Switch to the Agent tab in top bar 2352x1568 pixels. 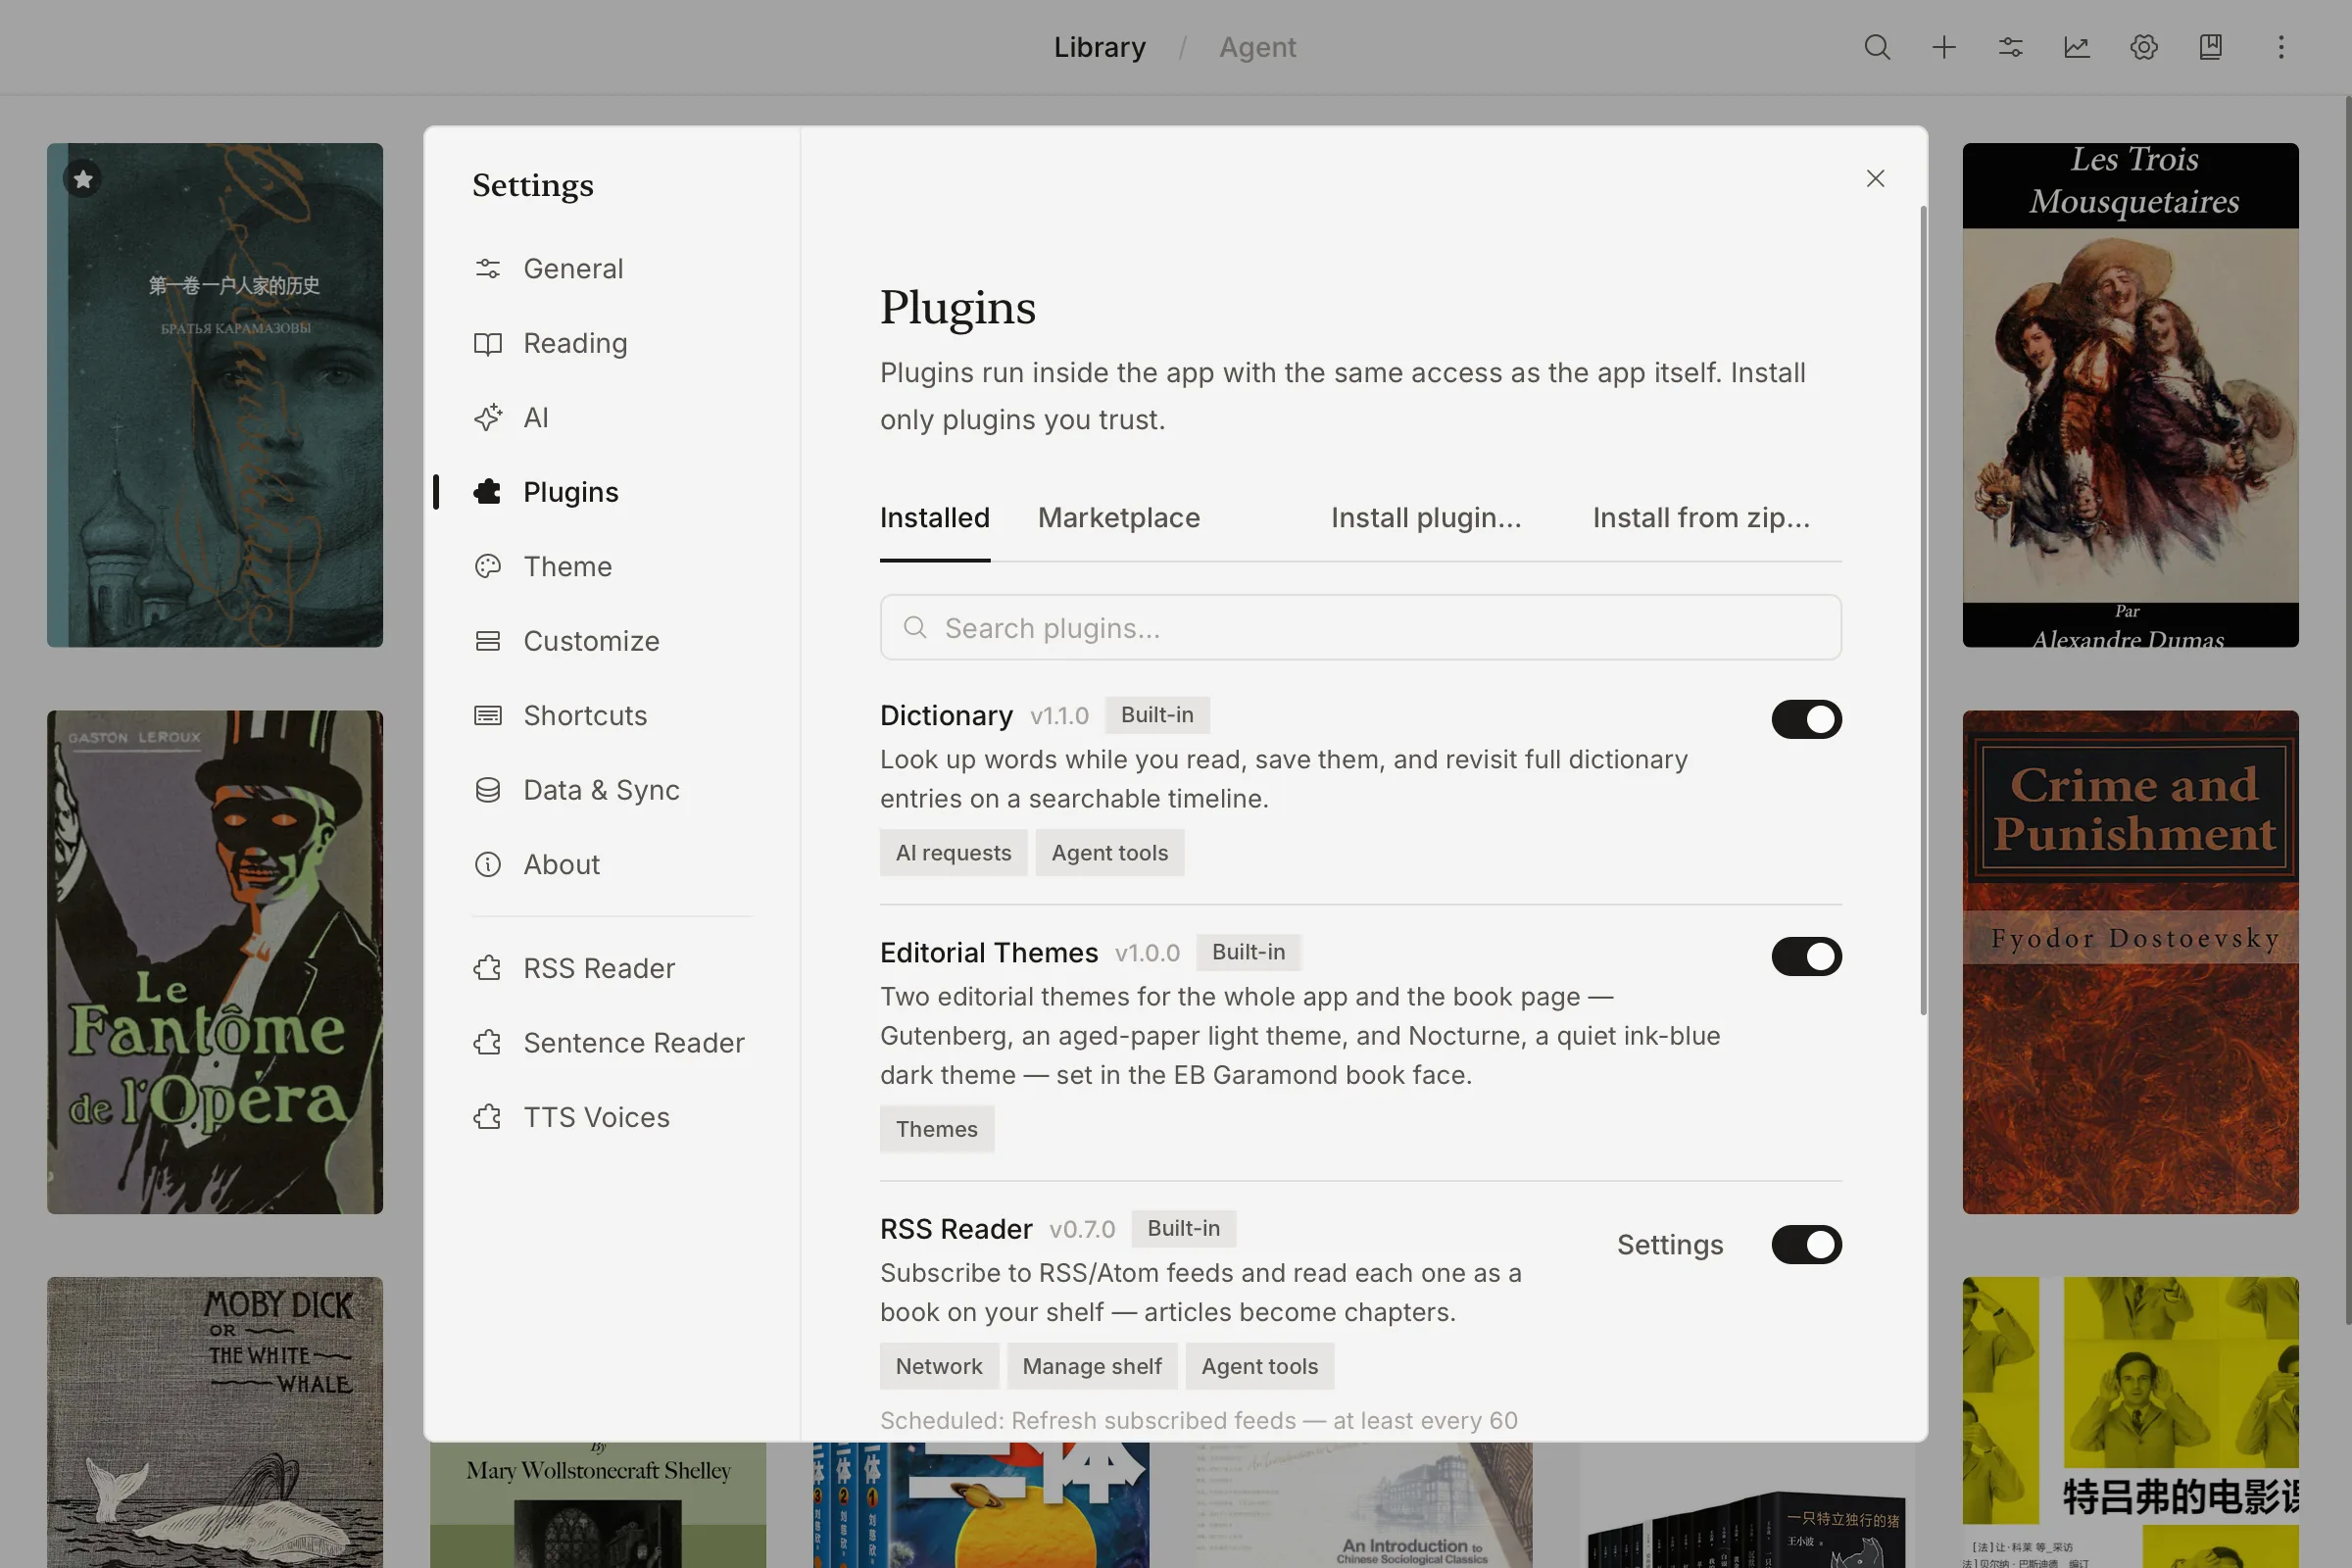pyautogui.click(x=1257, y=47)
